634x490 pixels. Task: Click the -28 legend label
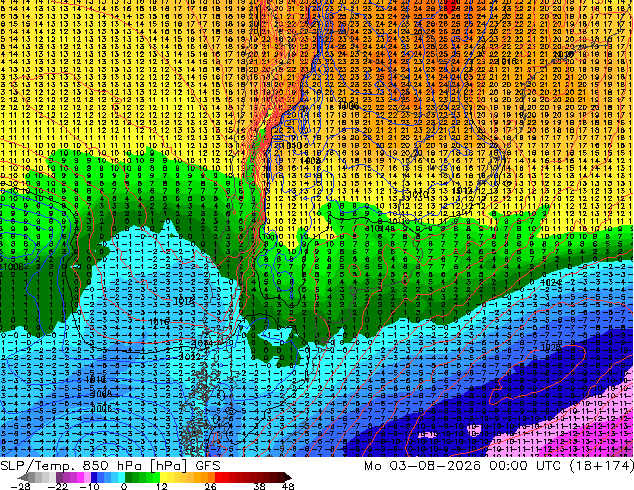tap(20, 486)
